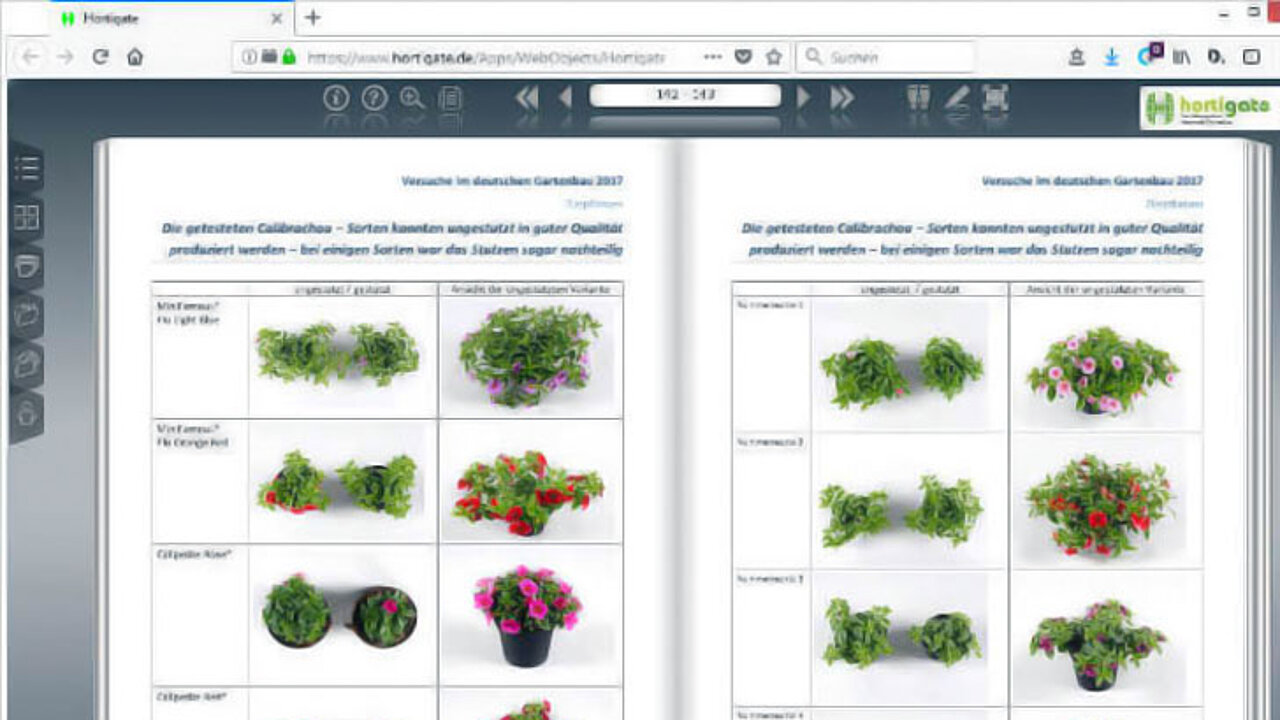Click the Calipetite Rose potted plant photo
This screenshot has height=720, width=1280.
pos(528,614)
